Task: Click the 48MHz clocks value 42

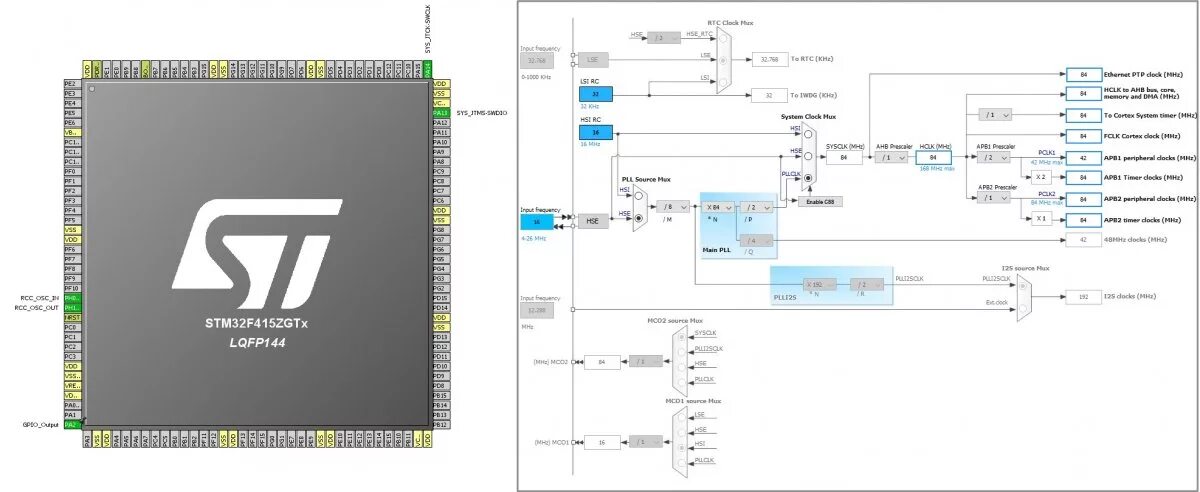Action: pos(1082,240)
